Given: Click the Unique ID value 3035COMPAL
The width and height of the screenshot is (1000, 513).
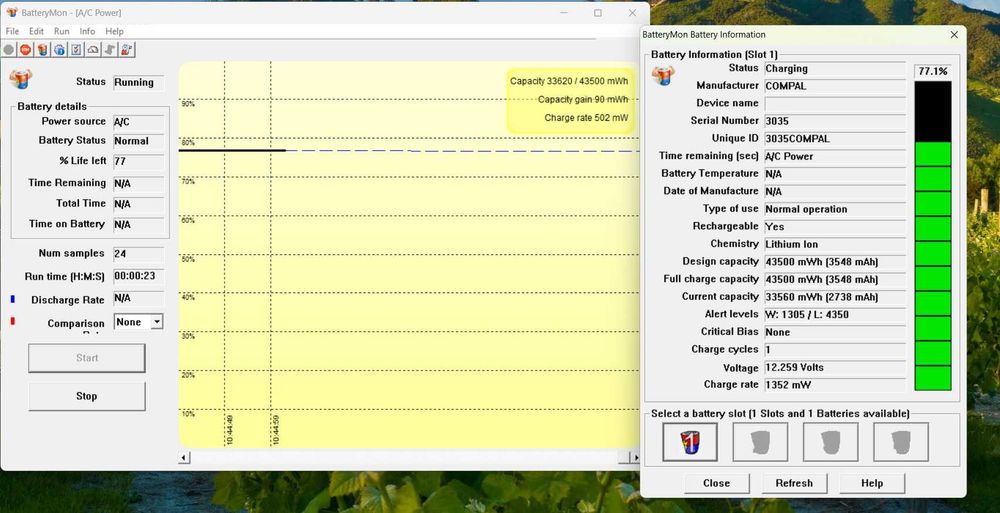Looking at the screenshot, I should (835, 138).
